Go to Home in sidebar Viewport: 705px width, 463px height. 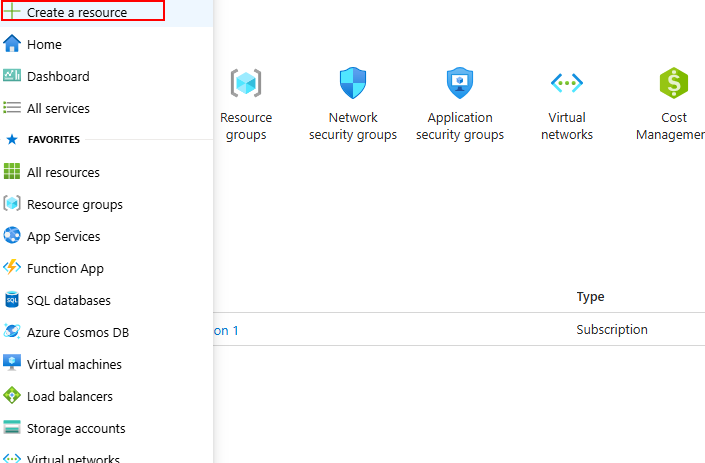tap(44, 45)
